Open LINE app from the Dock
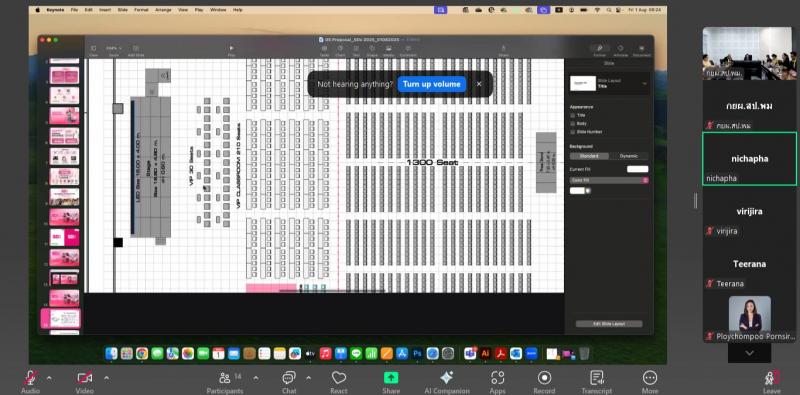This screenshot has width=800, height=395. pos(356,353)
